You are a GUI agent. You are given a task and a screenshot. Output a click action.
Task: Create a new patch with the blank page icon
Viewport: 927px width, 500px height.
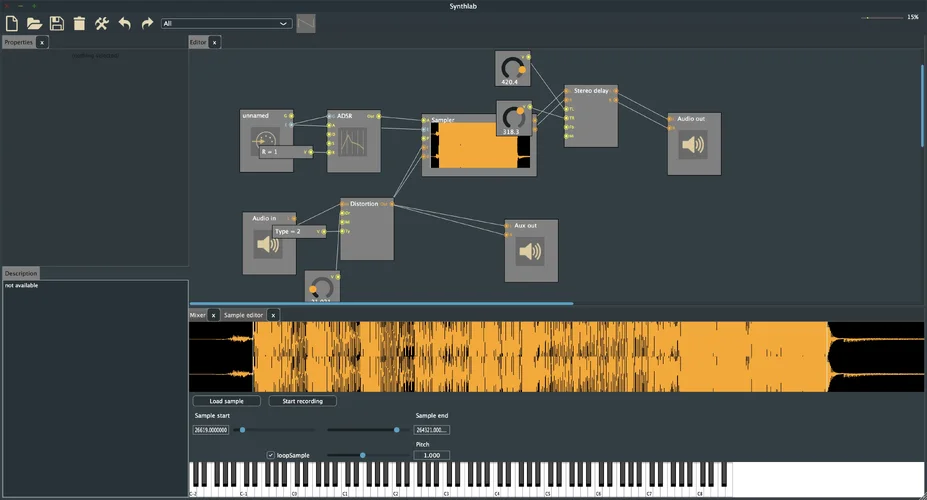click(12, 24)
